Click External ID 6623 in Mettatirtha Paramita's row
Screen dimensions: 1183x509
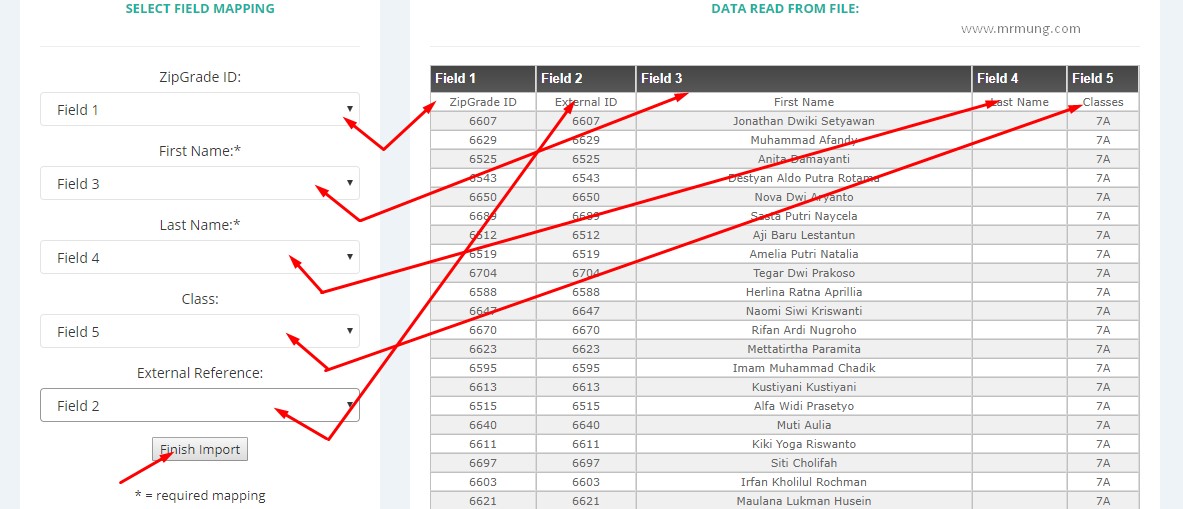coord(586,348)
